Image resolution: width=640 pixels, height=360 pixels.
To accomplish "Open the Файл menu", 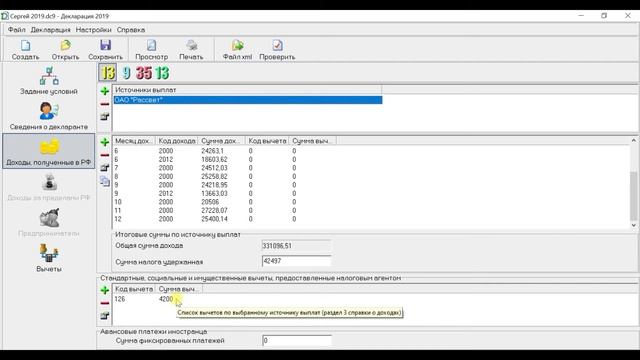I will pyautogui.click(x=17, y=30).
